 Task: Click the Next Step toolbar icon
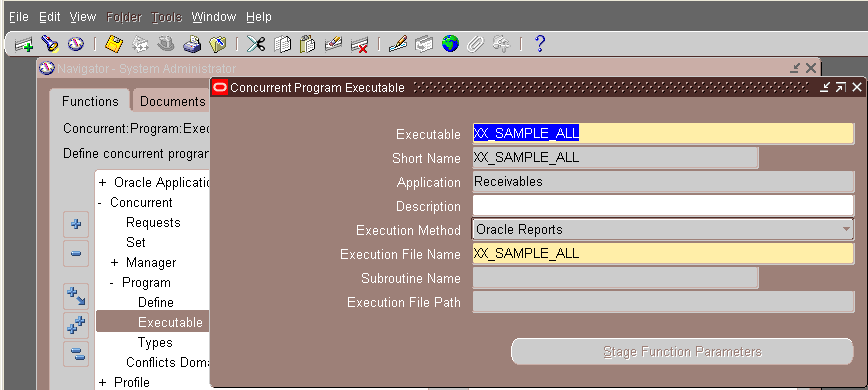(140, 44)
